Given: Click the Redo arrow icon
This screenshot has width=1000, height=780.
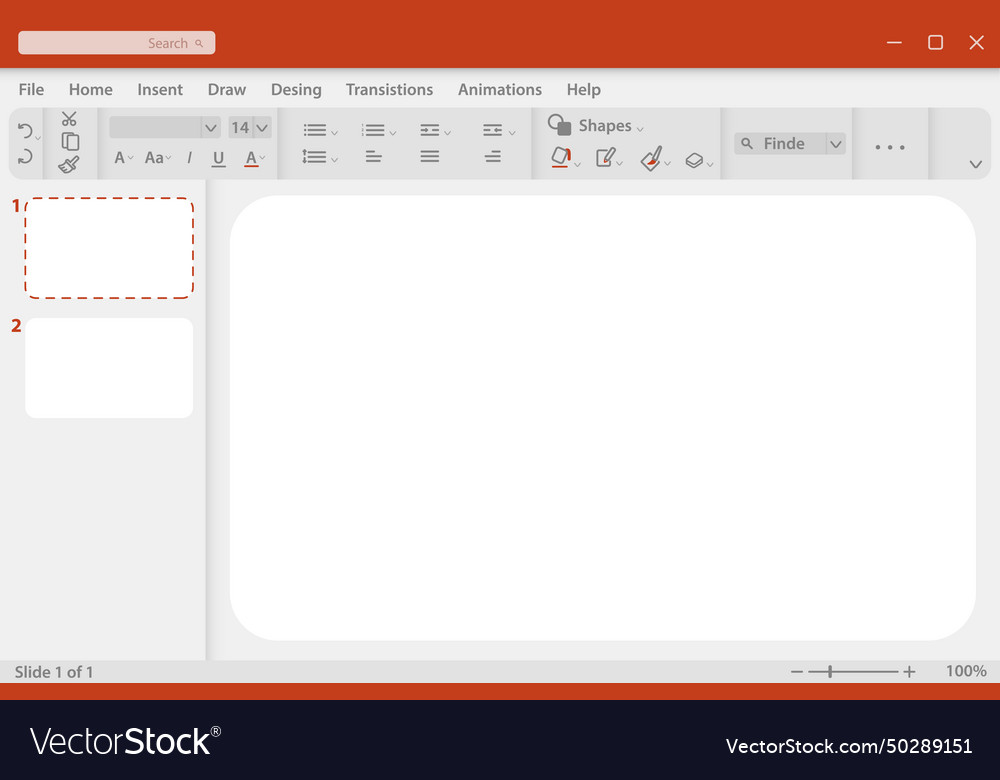Looking at the screenshot, I should [26, 156].
